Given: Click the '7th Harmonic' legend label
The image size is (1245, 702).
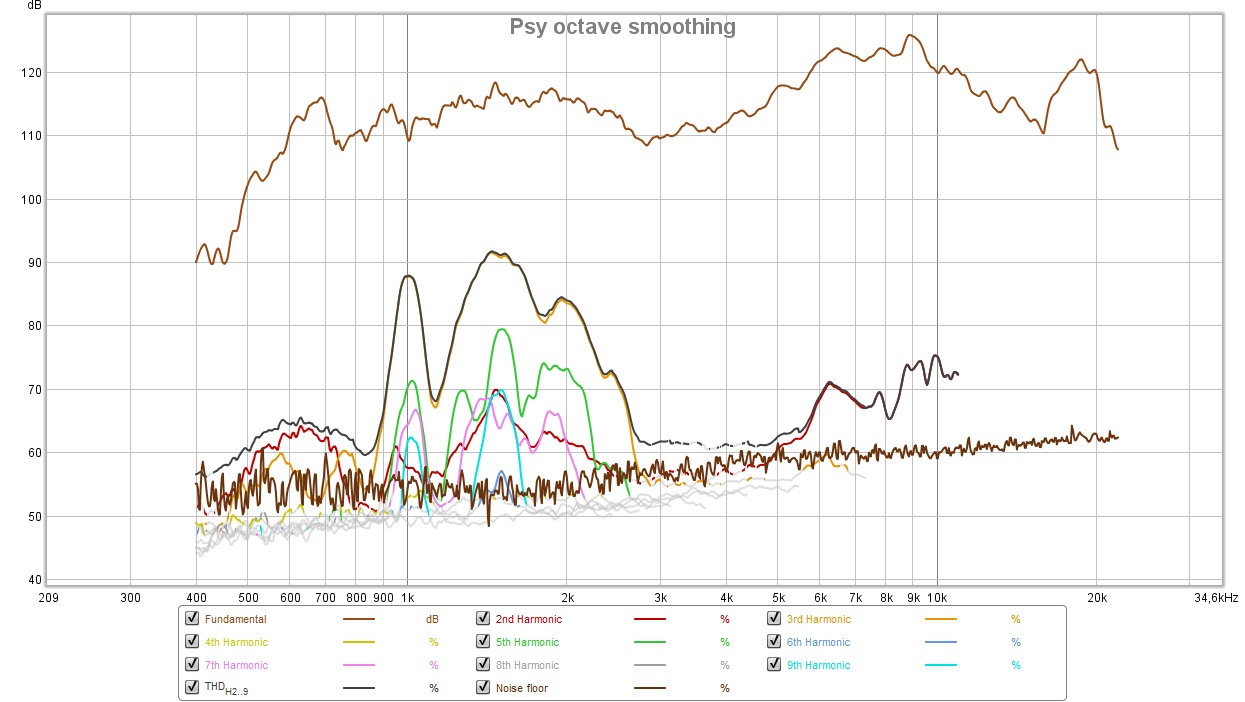Looking at the screenshot, I should click(x=236, y=666).
